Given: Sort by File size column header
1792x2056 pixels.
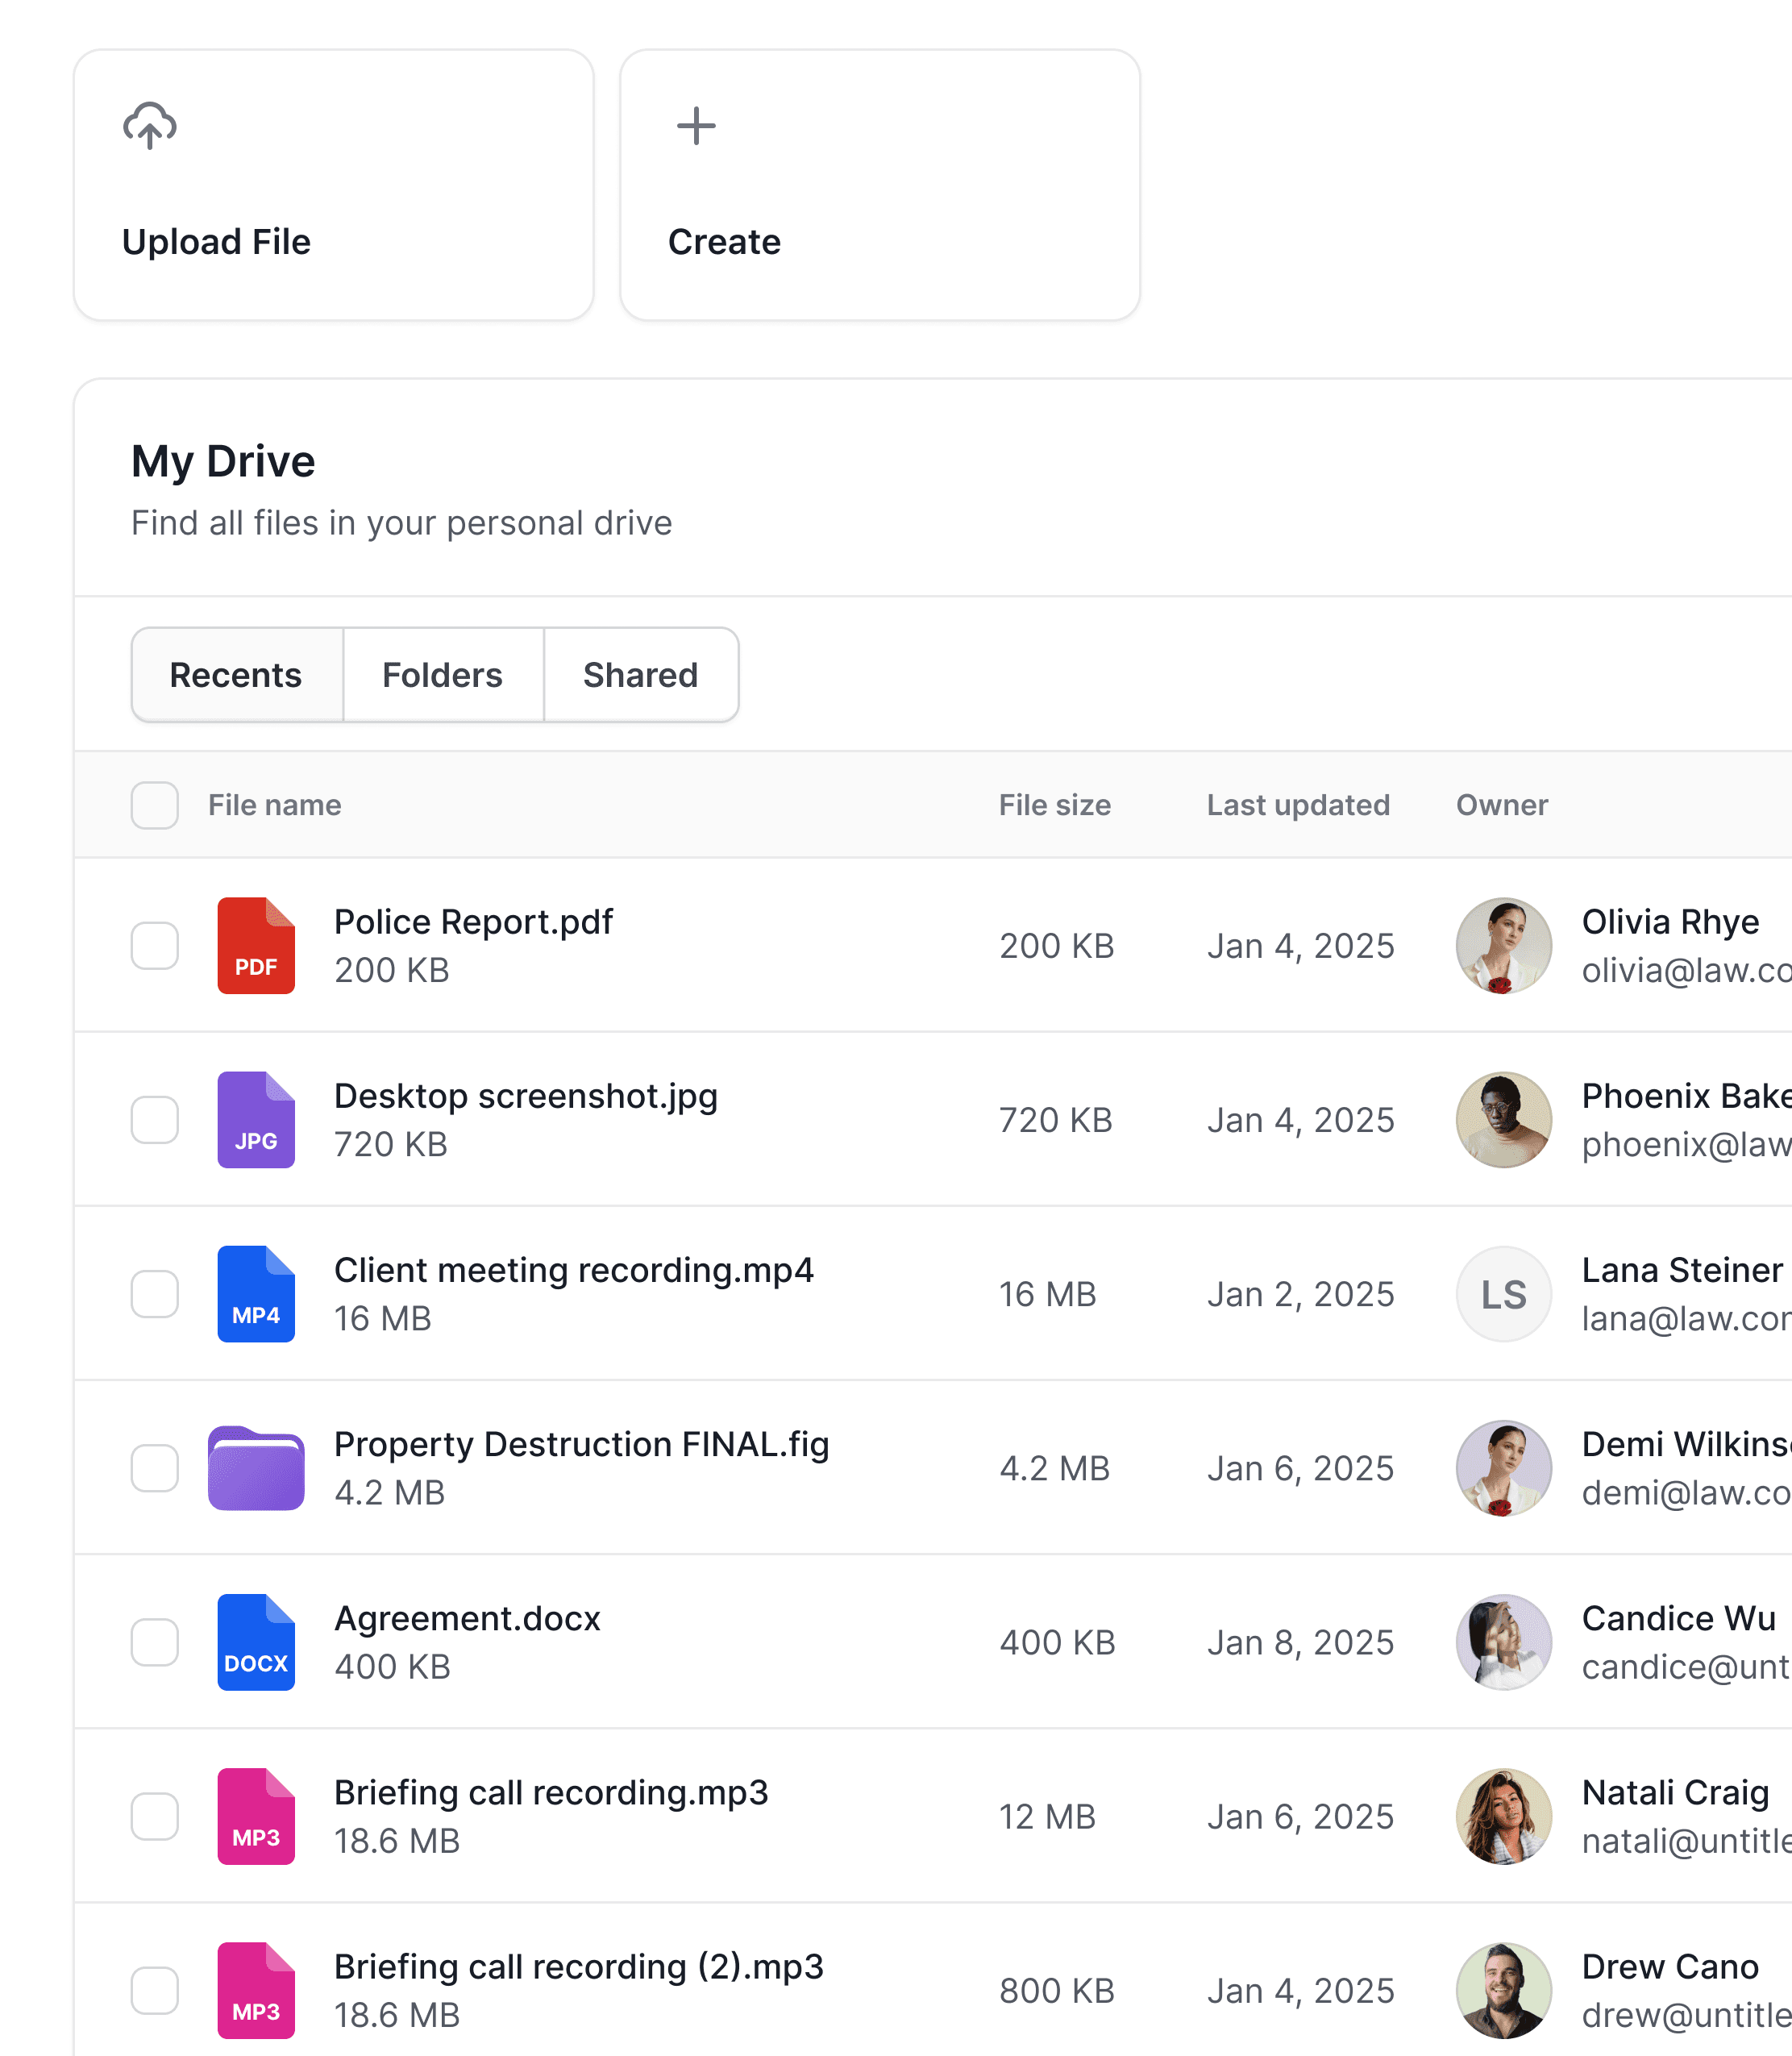Looking at the screenshot, I should (1055, 805).
